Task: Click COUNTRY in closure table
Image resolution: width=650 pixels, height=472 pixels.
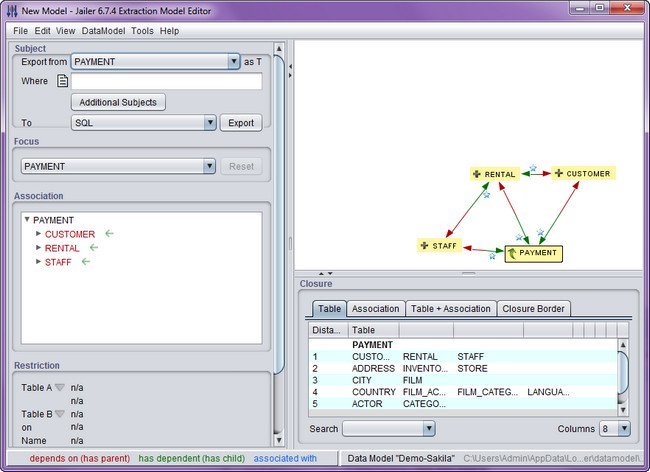Action: pyautogui.click(x=374, y=392)
